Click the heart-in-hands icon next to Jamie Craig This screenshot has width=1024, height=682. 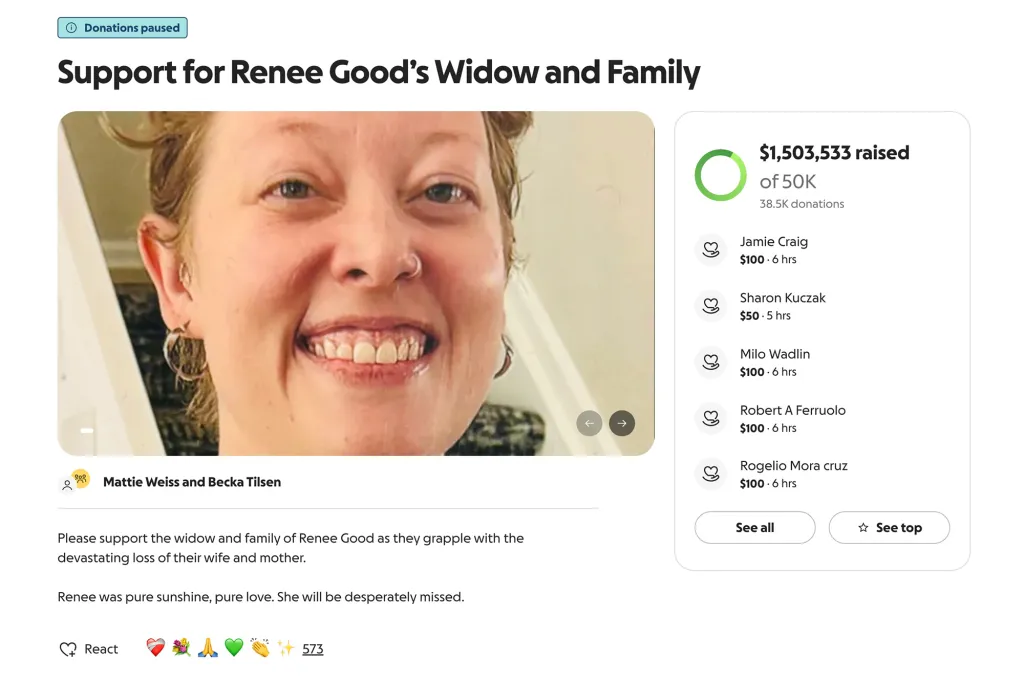click(711, 250)
